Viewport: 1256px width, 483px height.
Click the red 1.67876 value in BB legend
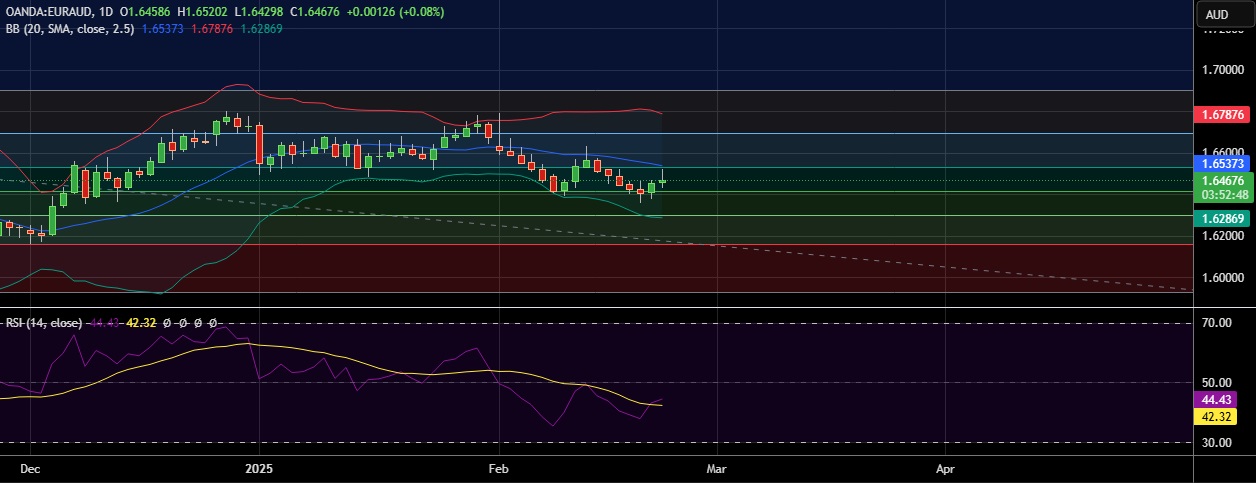pos(214,28)
